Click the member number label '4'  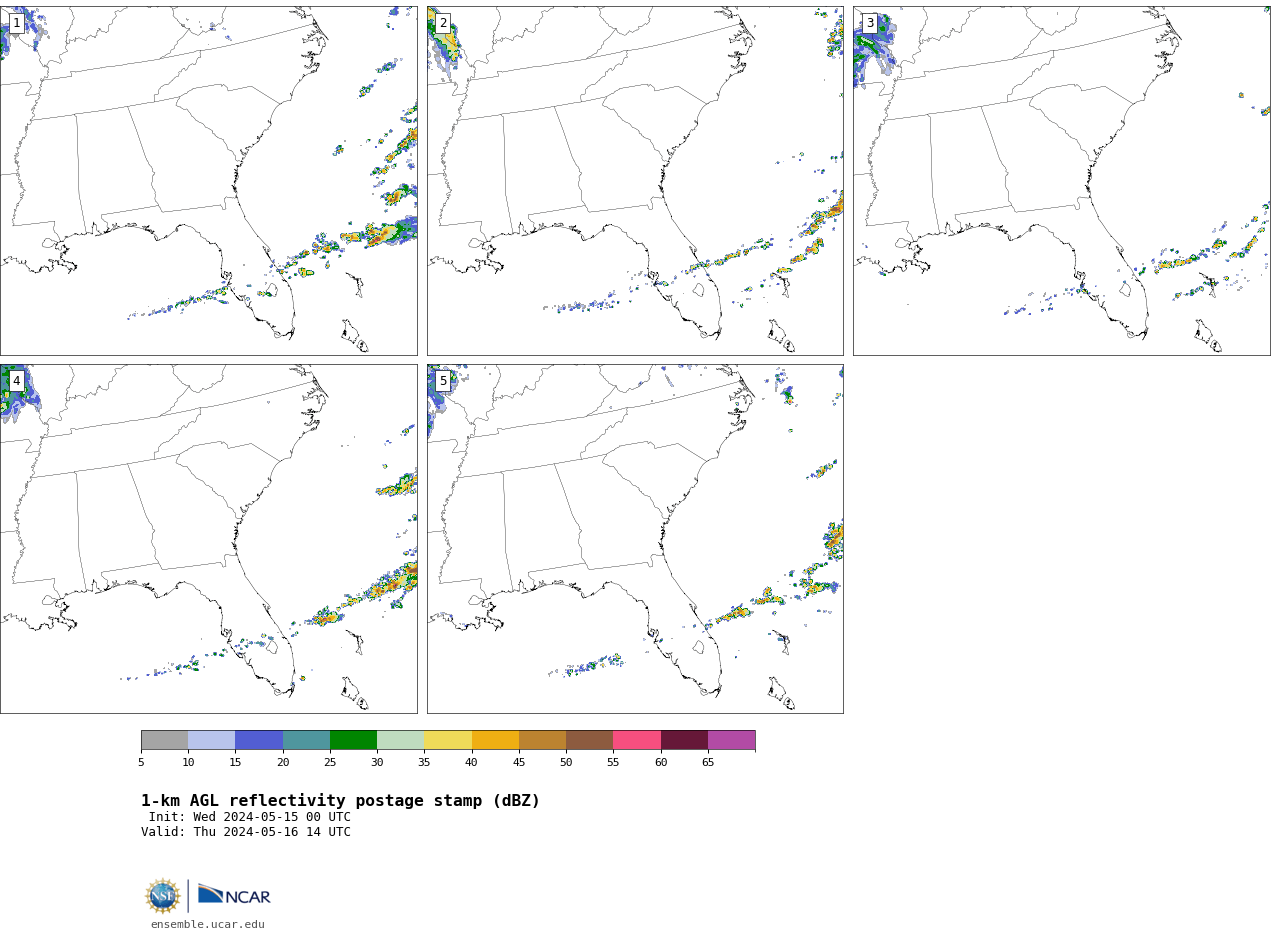[16, 381]
